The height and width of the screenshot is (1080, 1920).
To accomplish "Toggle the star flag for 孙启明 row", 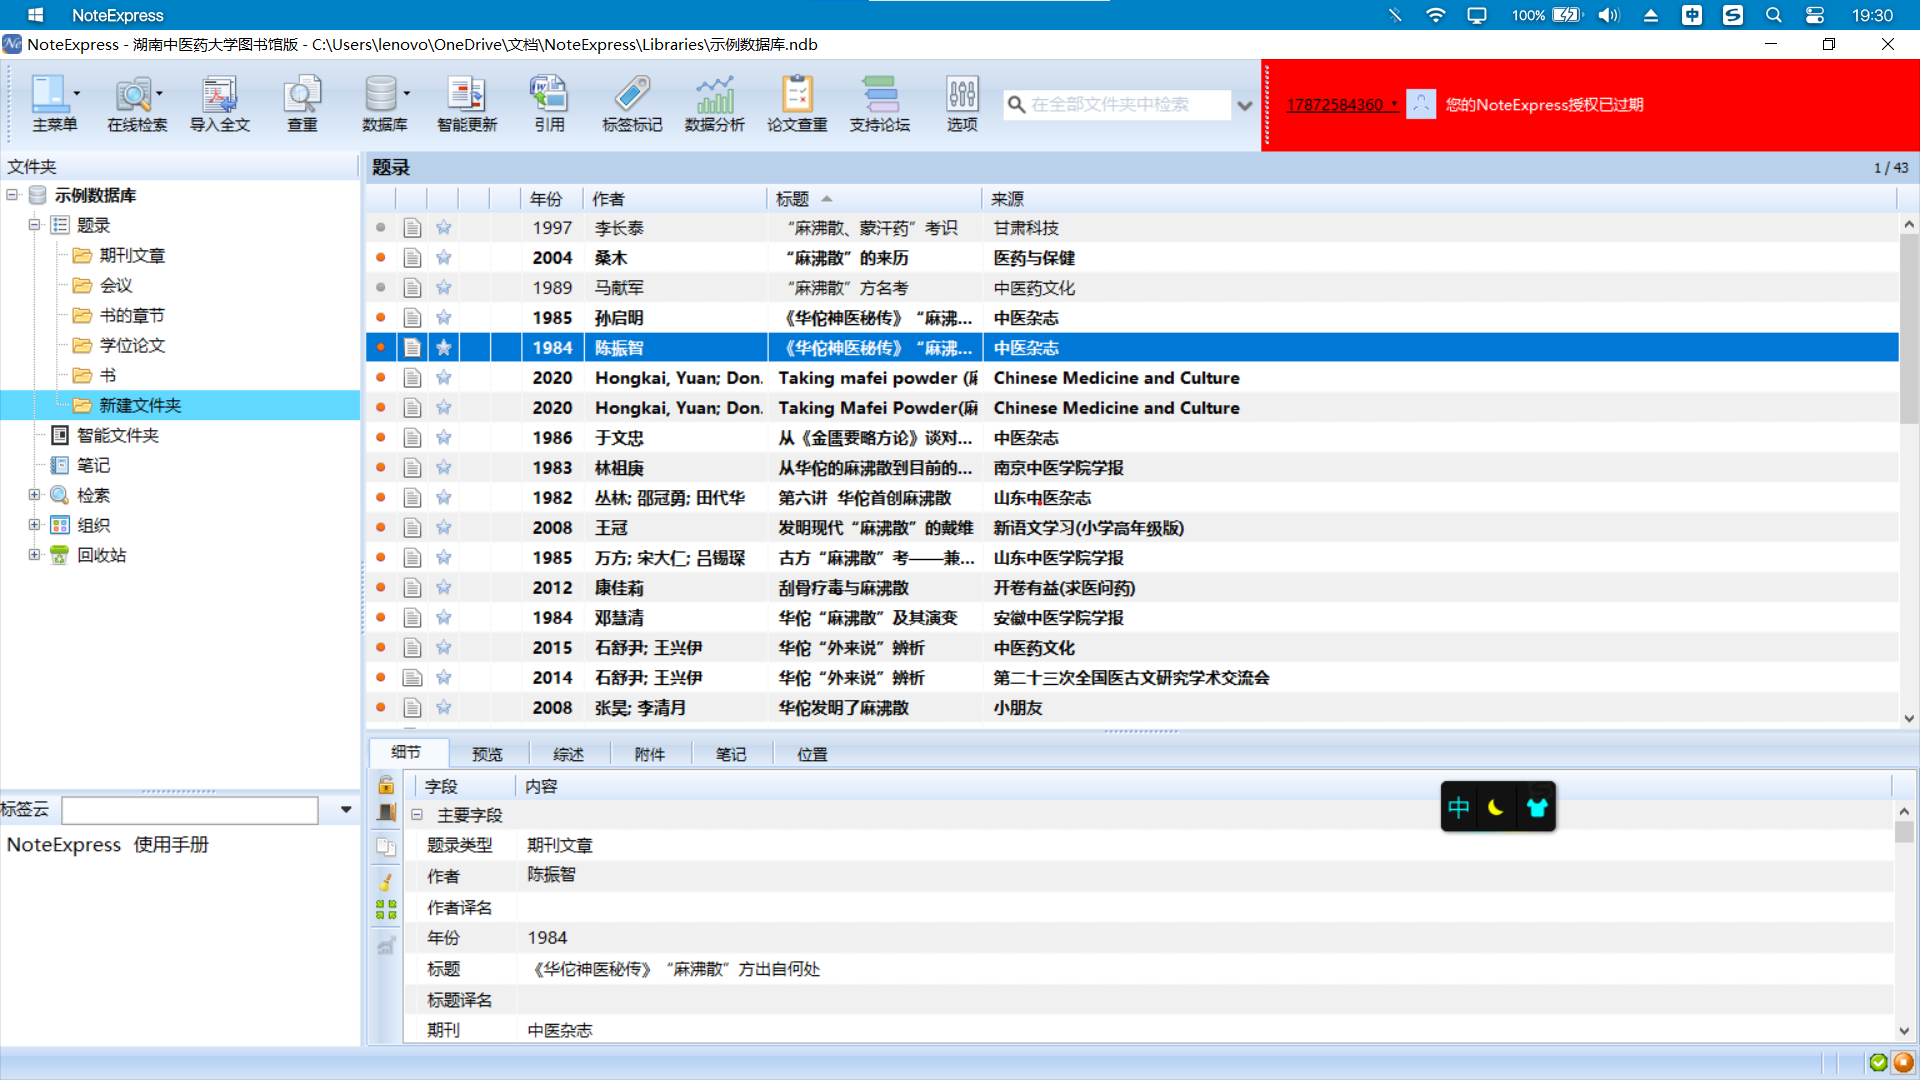I will [444, 318].
